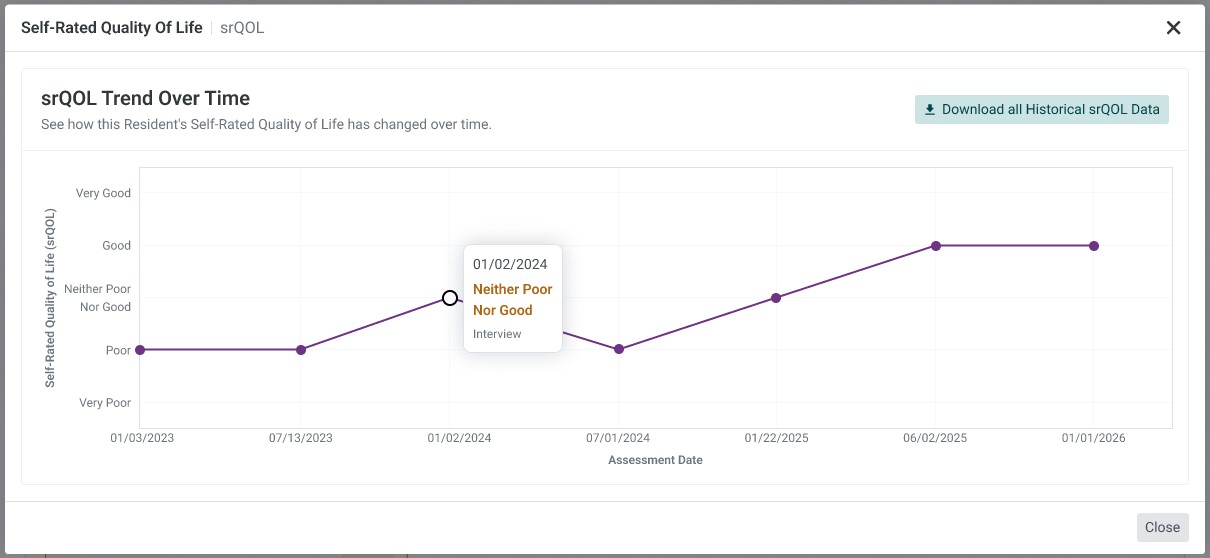Click the Very Good axis label
This screenshot has width=1210, height=558.
point(103,193)
